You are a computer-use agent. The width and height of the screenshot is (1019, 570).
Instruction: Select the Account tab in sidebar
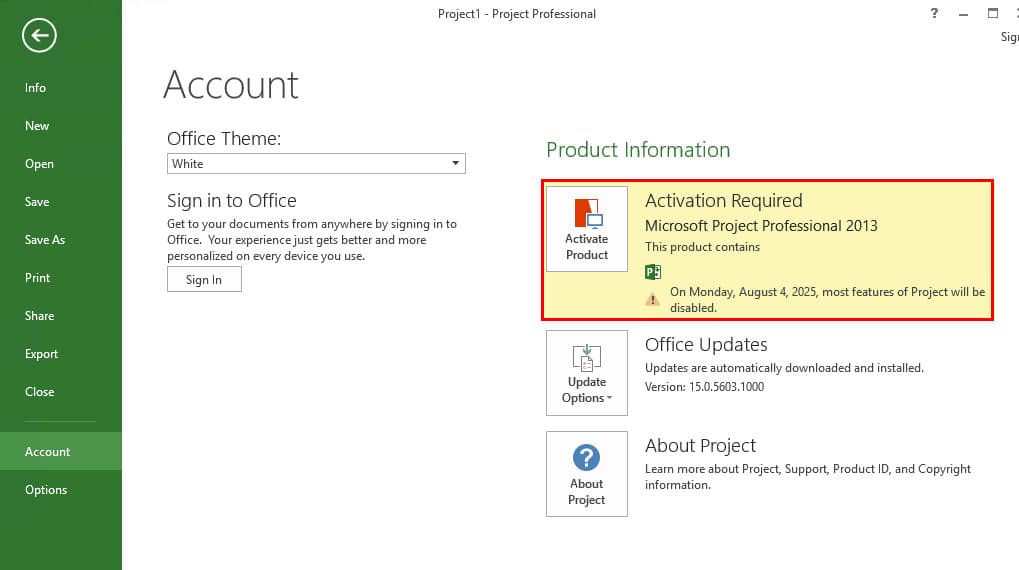(x=61, y=451)
